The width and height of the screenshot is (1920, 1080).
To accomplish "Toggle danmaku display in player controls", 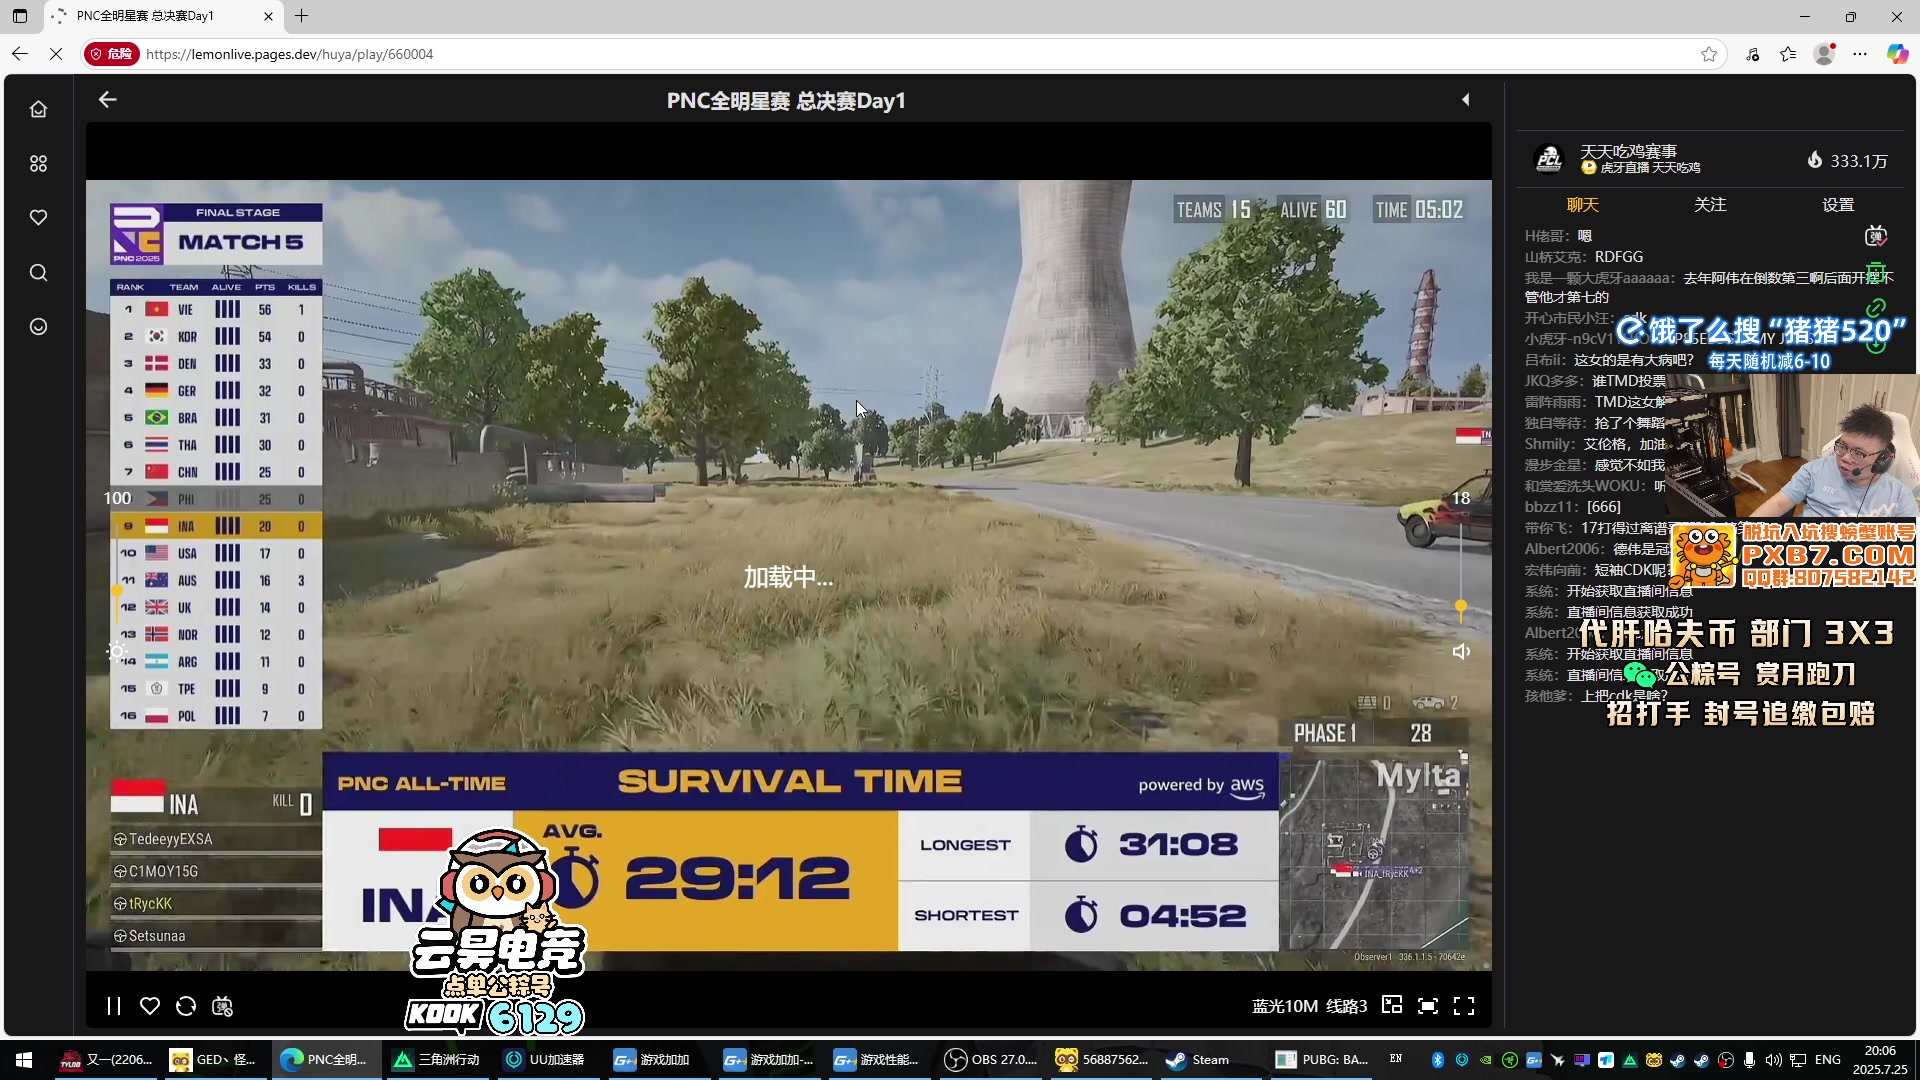I will (x=222, y=1006).
